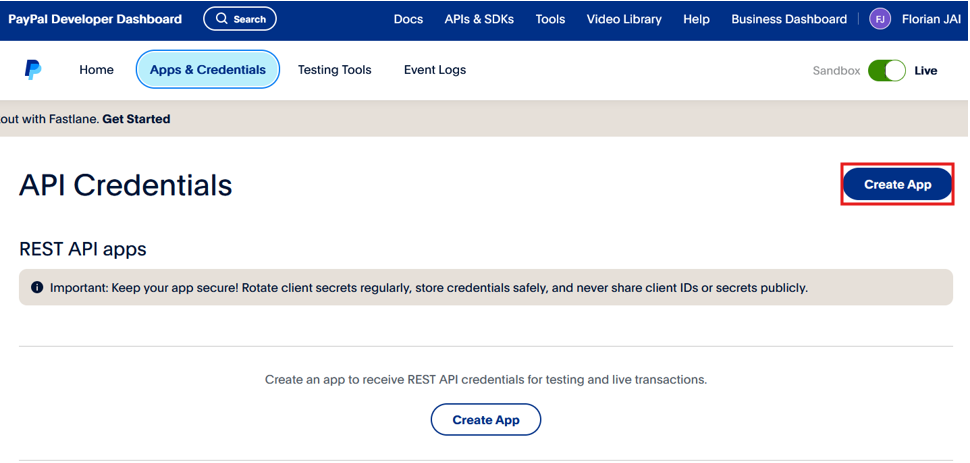Toggle the Sandbox/Live switch
This screenshot has height=463, width=970.
click(x=886, y=71)
